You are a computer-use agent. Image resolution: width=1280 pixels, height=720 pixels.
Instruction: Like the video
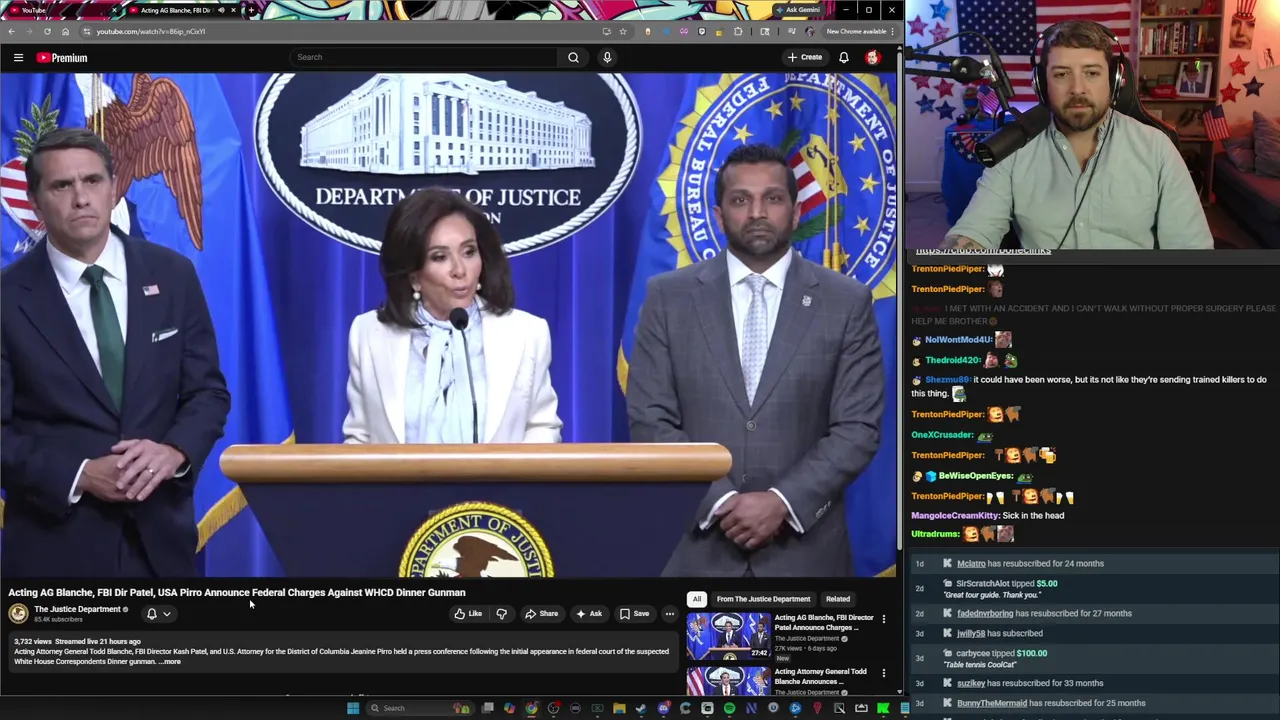[468, 614]
